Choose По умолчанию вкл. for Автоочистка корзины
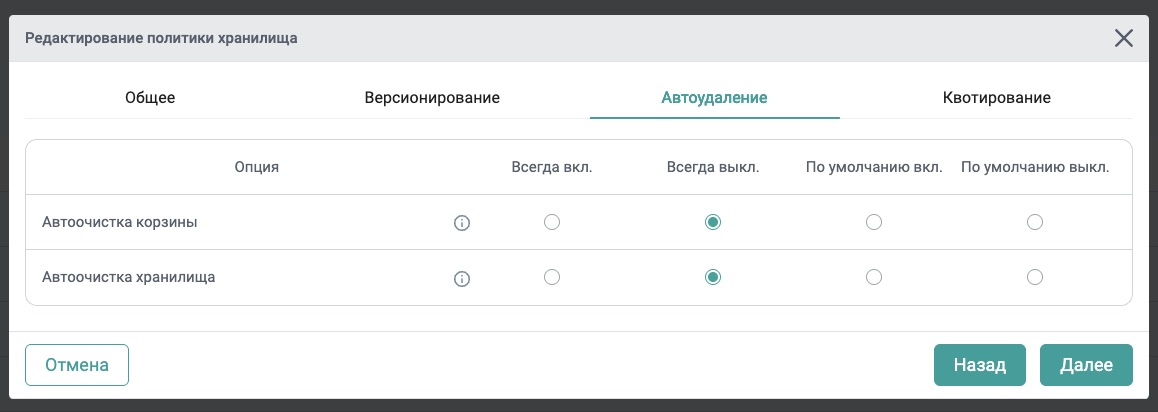Viewport: 1158px width, 412px height. click(874, 222)
